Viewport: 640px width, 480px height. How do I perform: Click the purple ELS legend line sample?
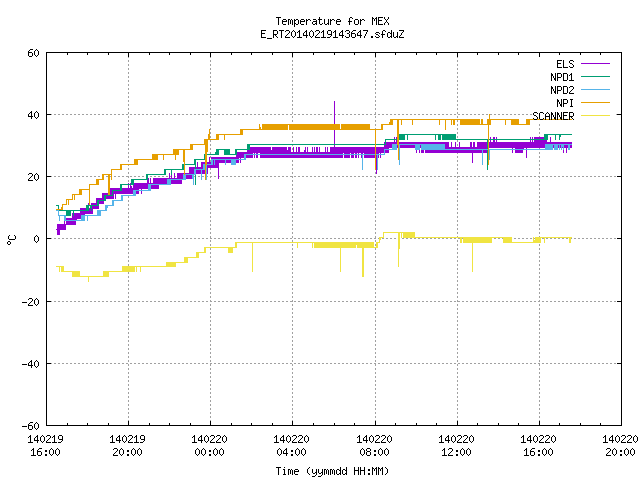595,64
